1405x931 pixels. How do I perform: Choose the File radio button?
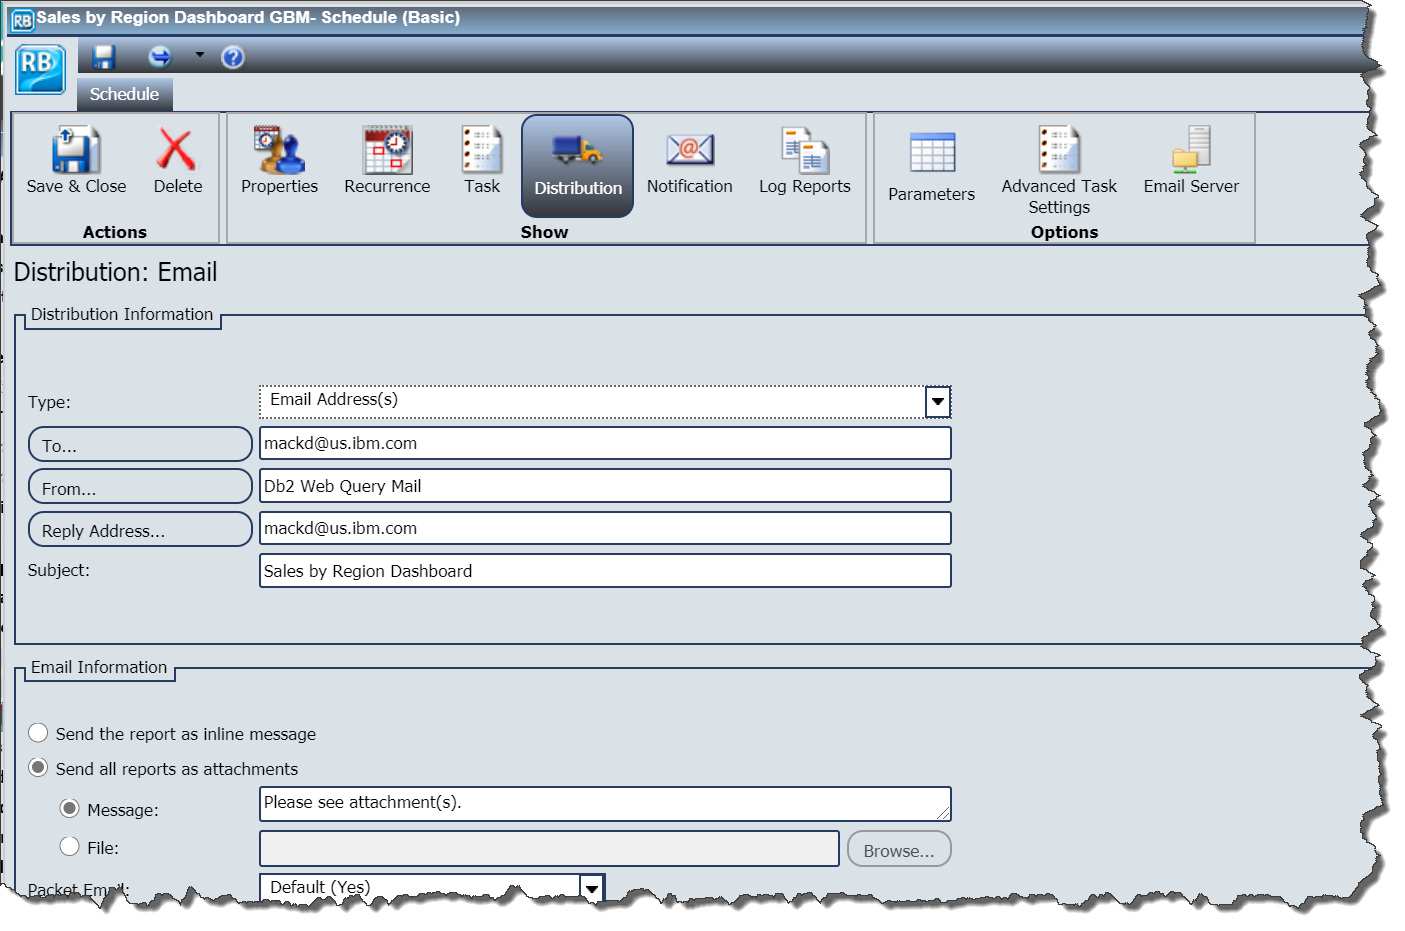click(x=69, y=845)
